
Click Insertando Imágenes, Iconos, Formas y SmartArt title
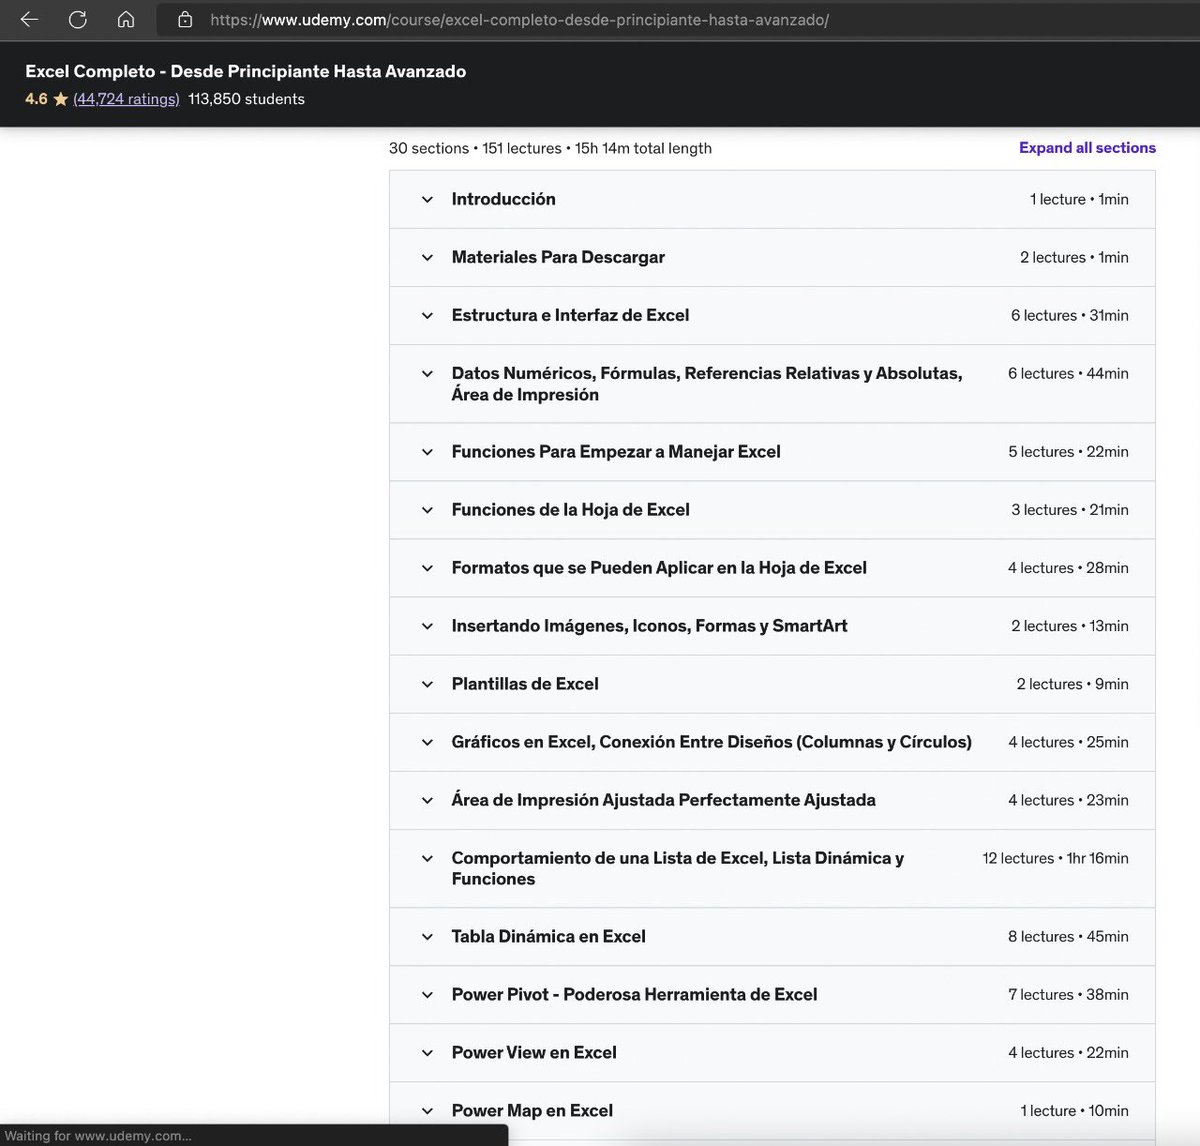[x=649, y=626]
